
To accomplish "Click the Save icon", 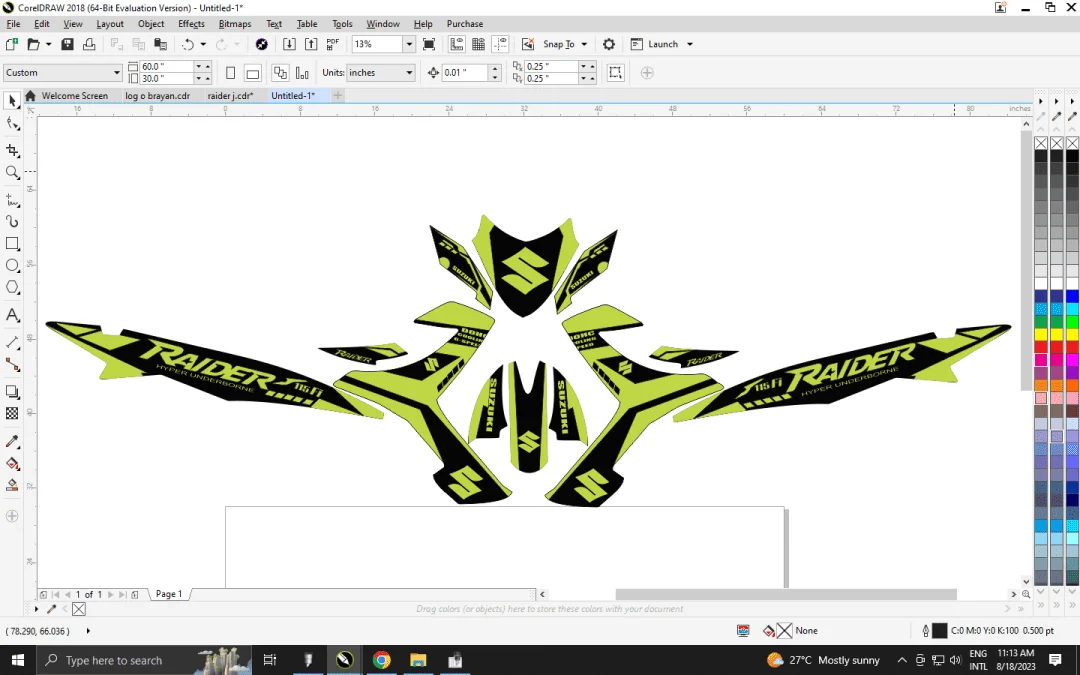I will point(67,44).
